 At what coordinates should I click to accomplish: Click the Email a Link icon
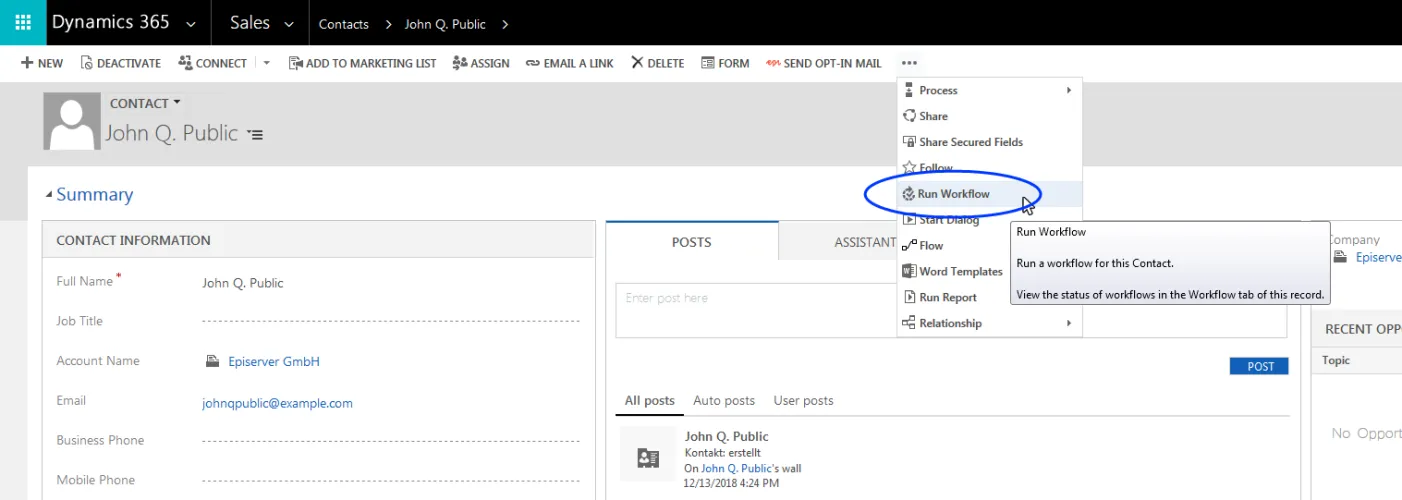pos(532,63)
